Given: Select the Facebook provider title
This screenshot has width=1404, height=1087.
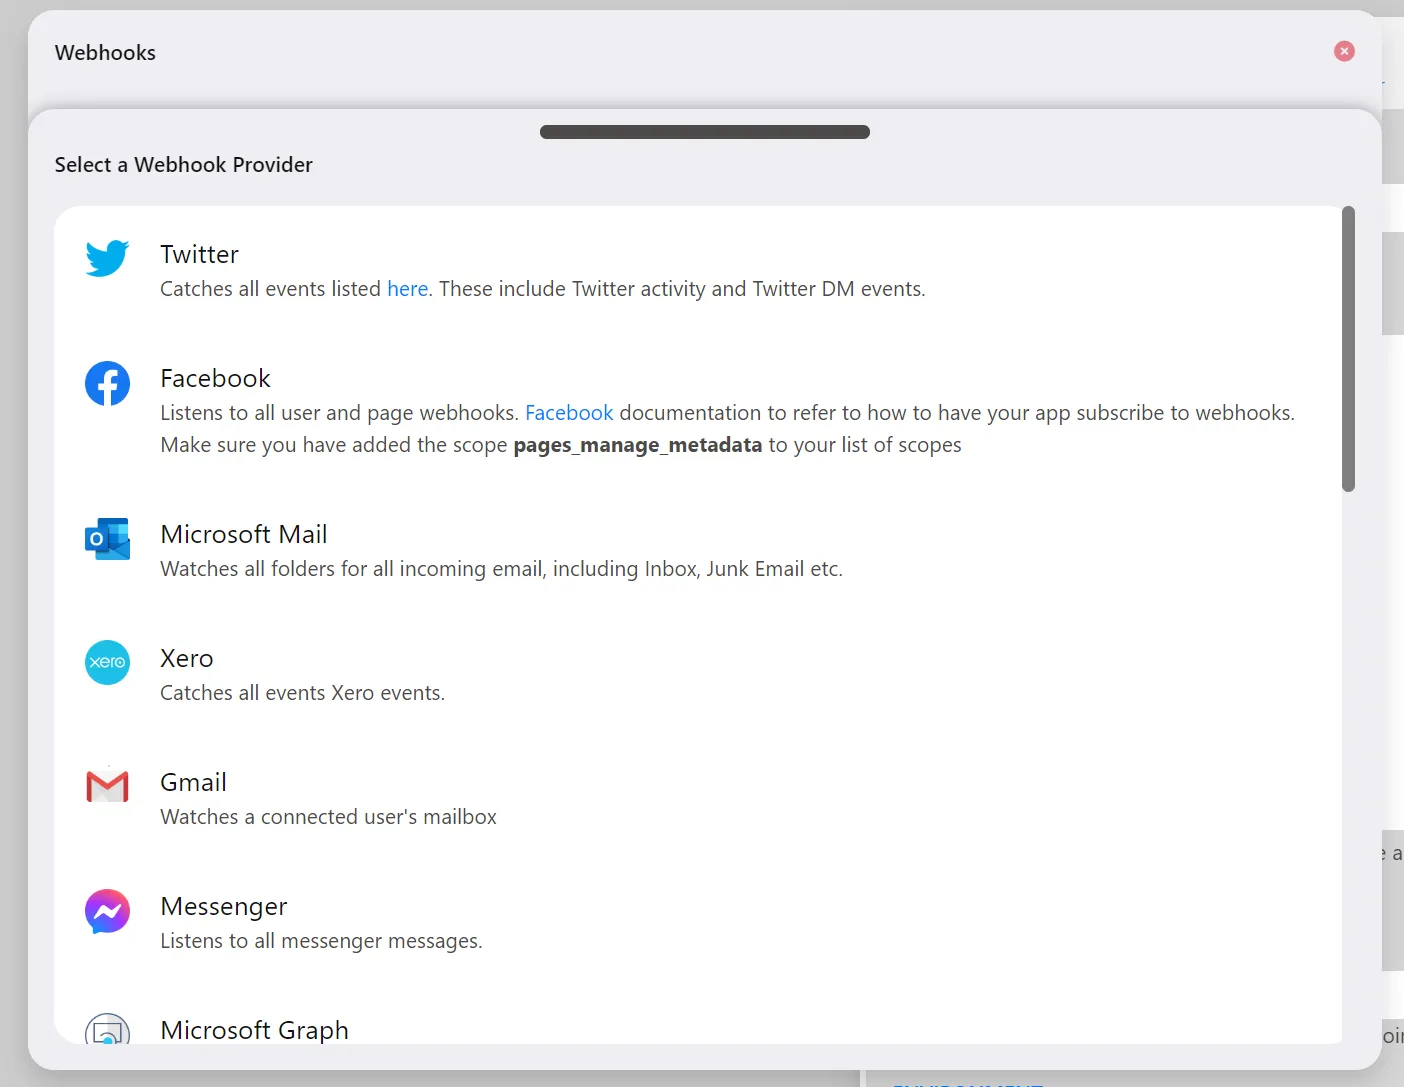Looking at the screenshot, I should pyautogui.click(x=215, y=378).
